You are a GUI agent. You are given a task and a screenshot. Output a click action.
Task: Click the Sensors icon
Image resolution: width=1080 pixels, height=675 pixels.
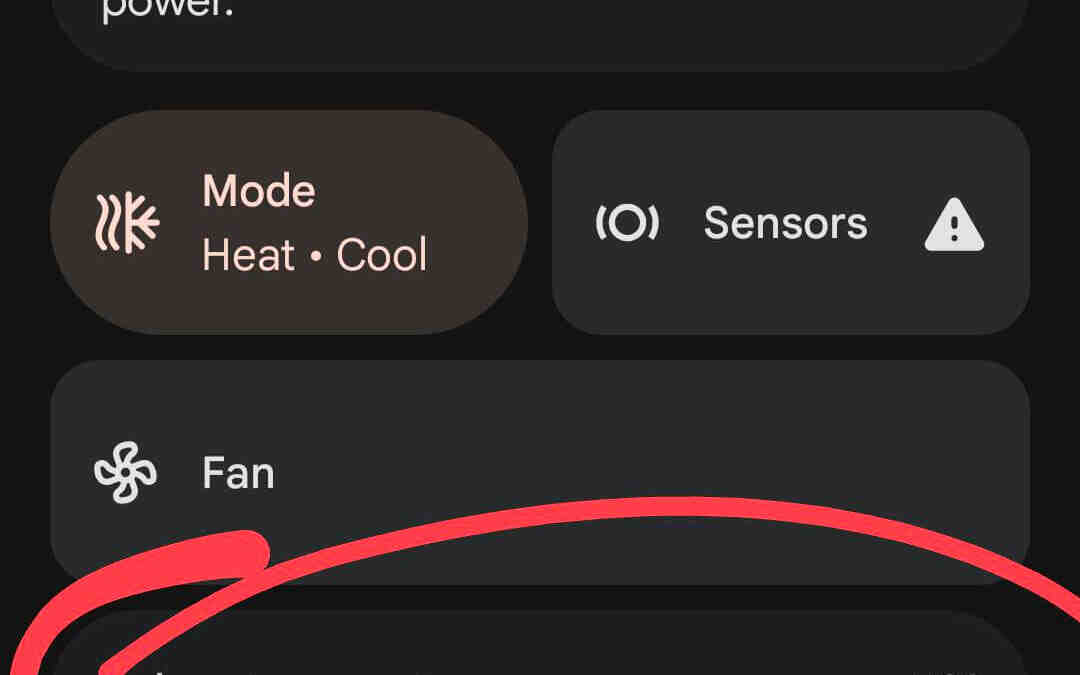pyautogui.click(x=627, y=223)
